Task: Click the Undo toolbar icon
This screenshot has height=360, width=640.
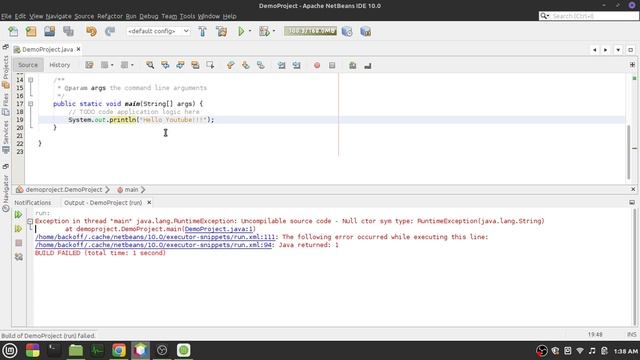Action: tap(91, 31)
